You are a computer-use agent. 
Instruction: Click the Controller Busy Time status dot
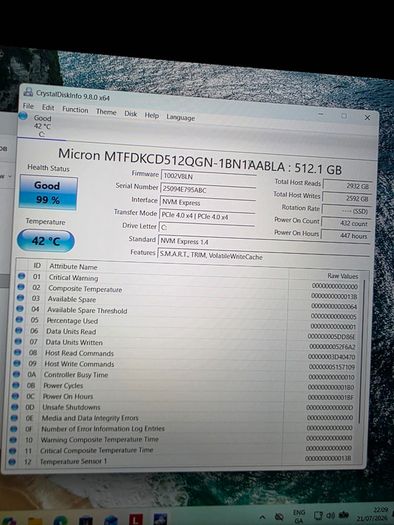pyautogui.click(x=16, y=374)
